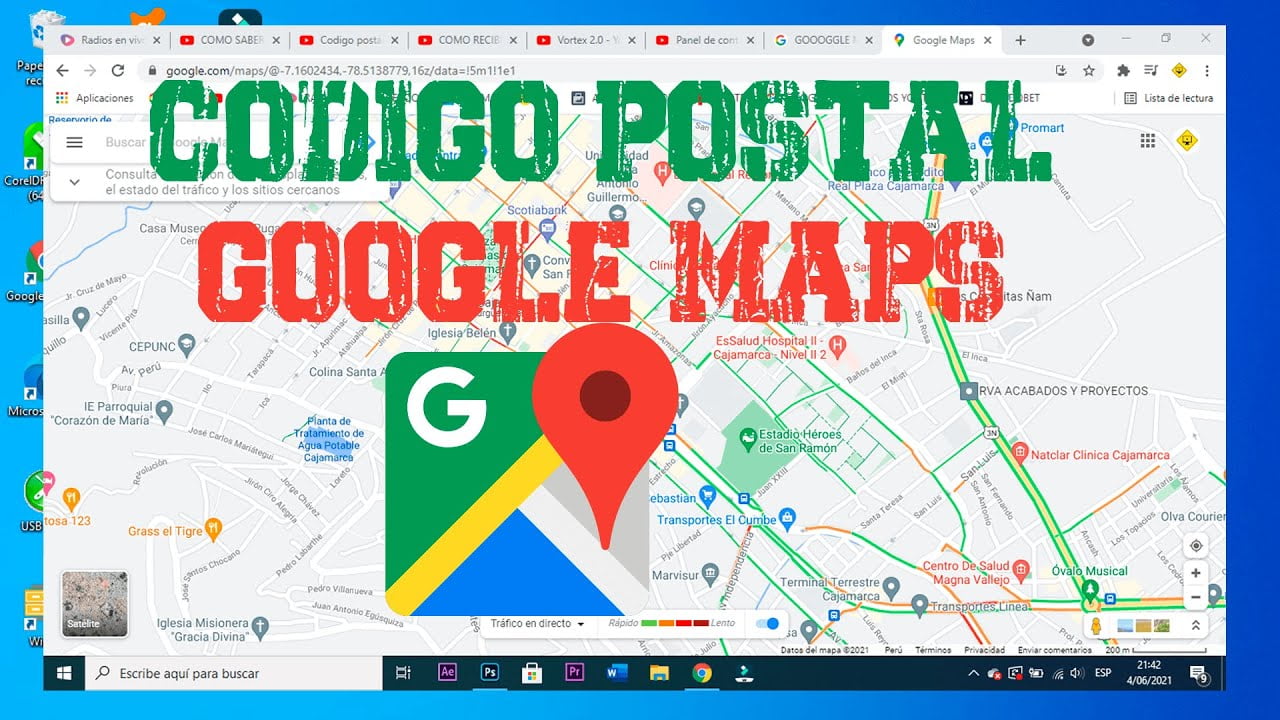Click the browser back arrow

(62, 71)
